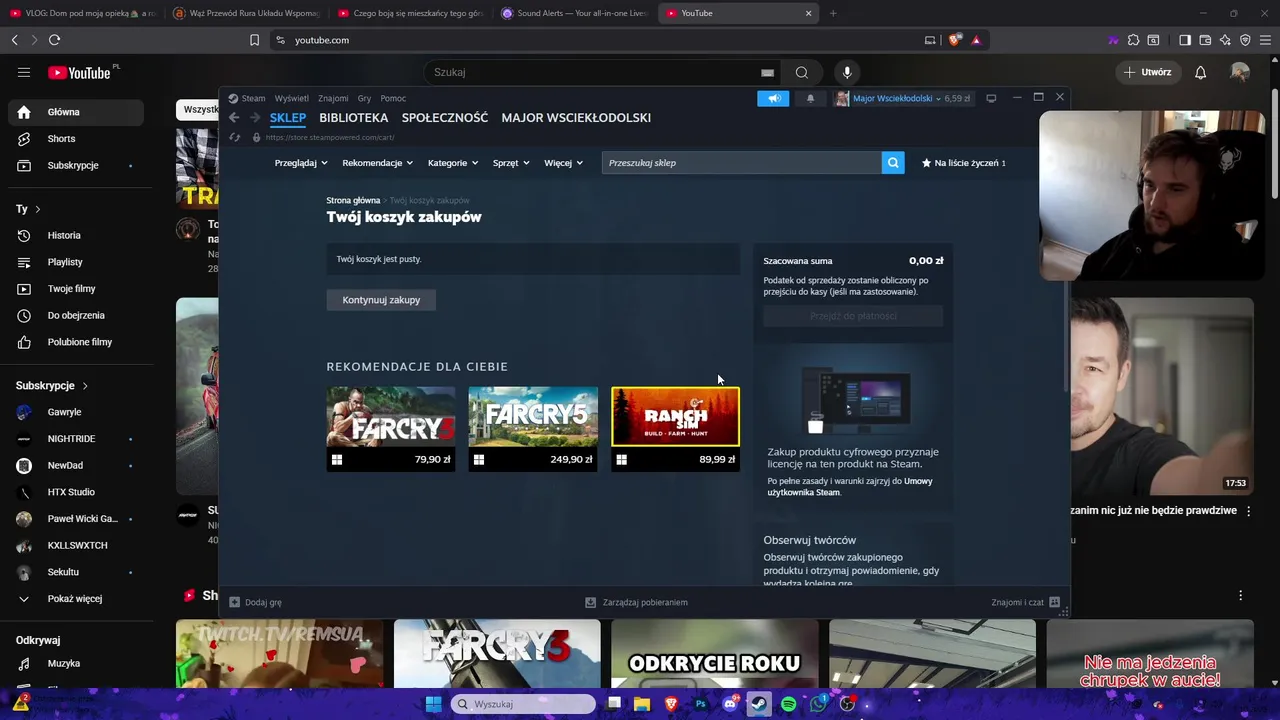The width and height of the screenshot is (1280, 720).
Task: Expand the Subskrypcje section heading
Action: click(x=52, y=386)
